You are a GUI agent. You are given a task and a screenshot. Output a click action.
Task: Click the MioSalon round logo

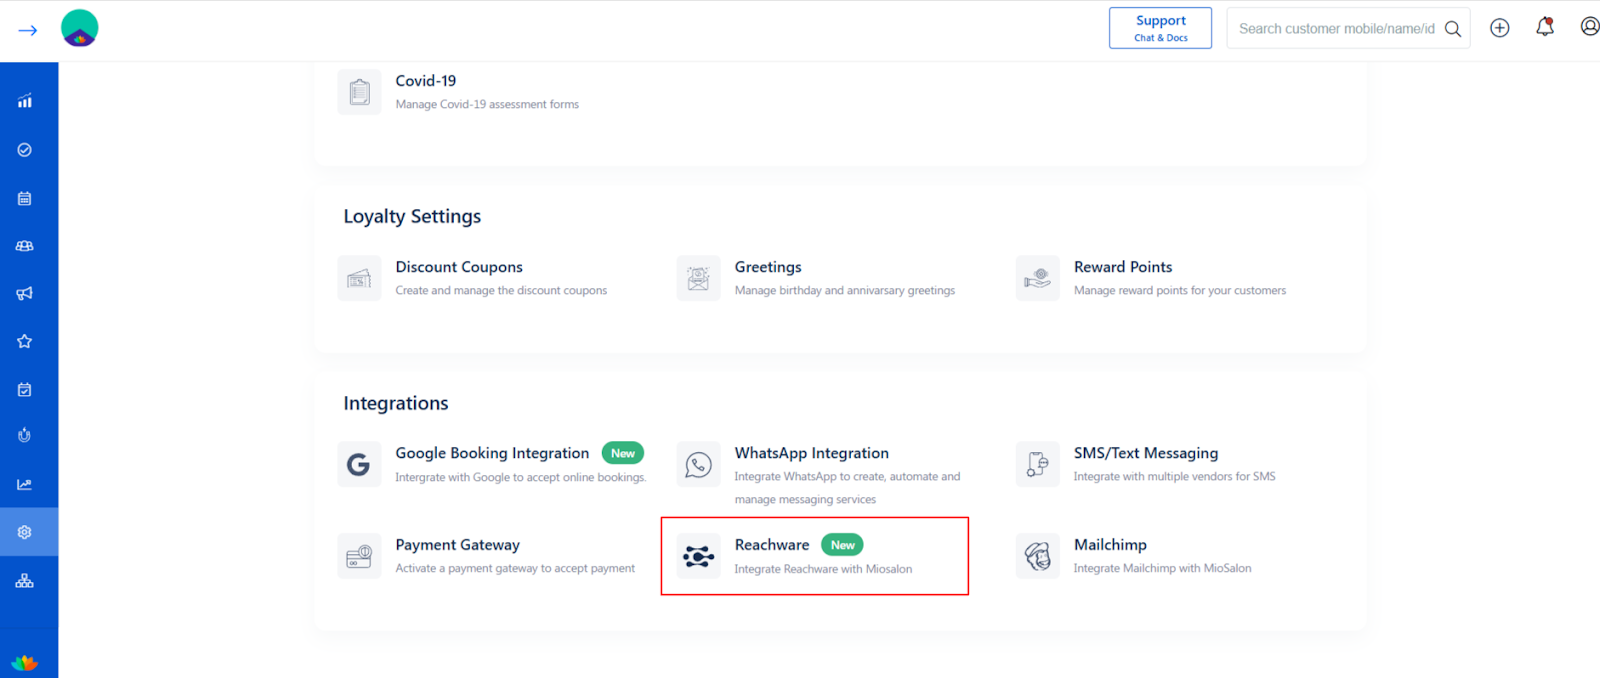(80, 28)
